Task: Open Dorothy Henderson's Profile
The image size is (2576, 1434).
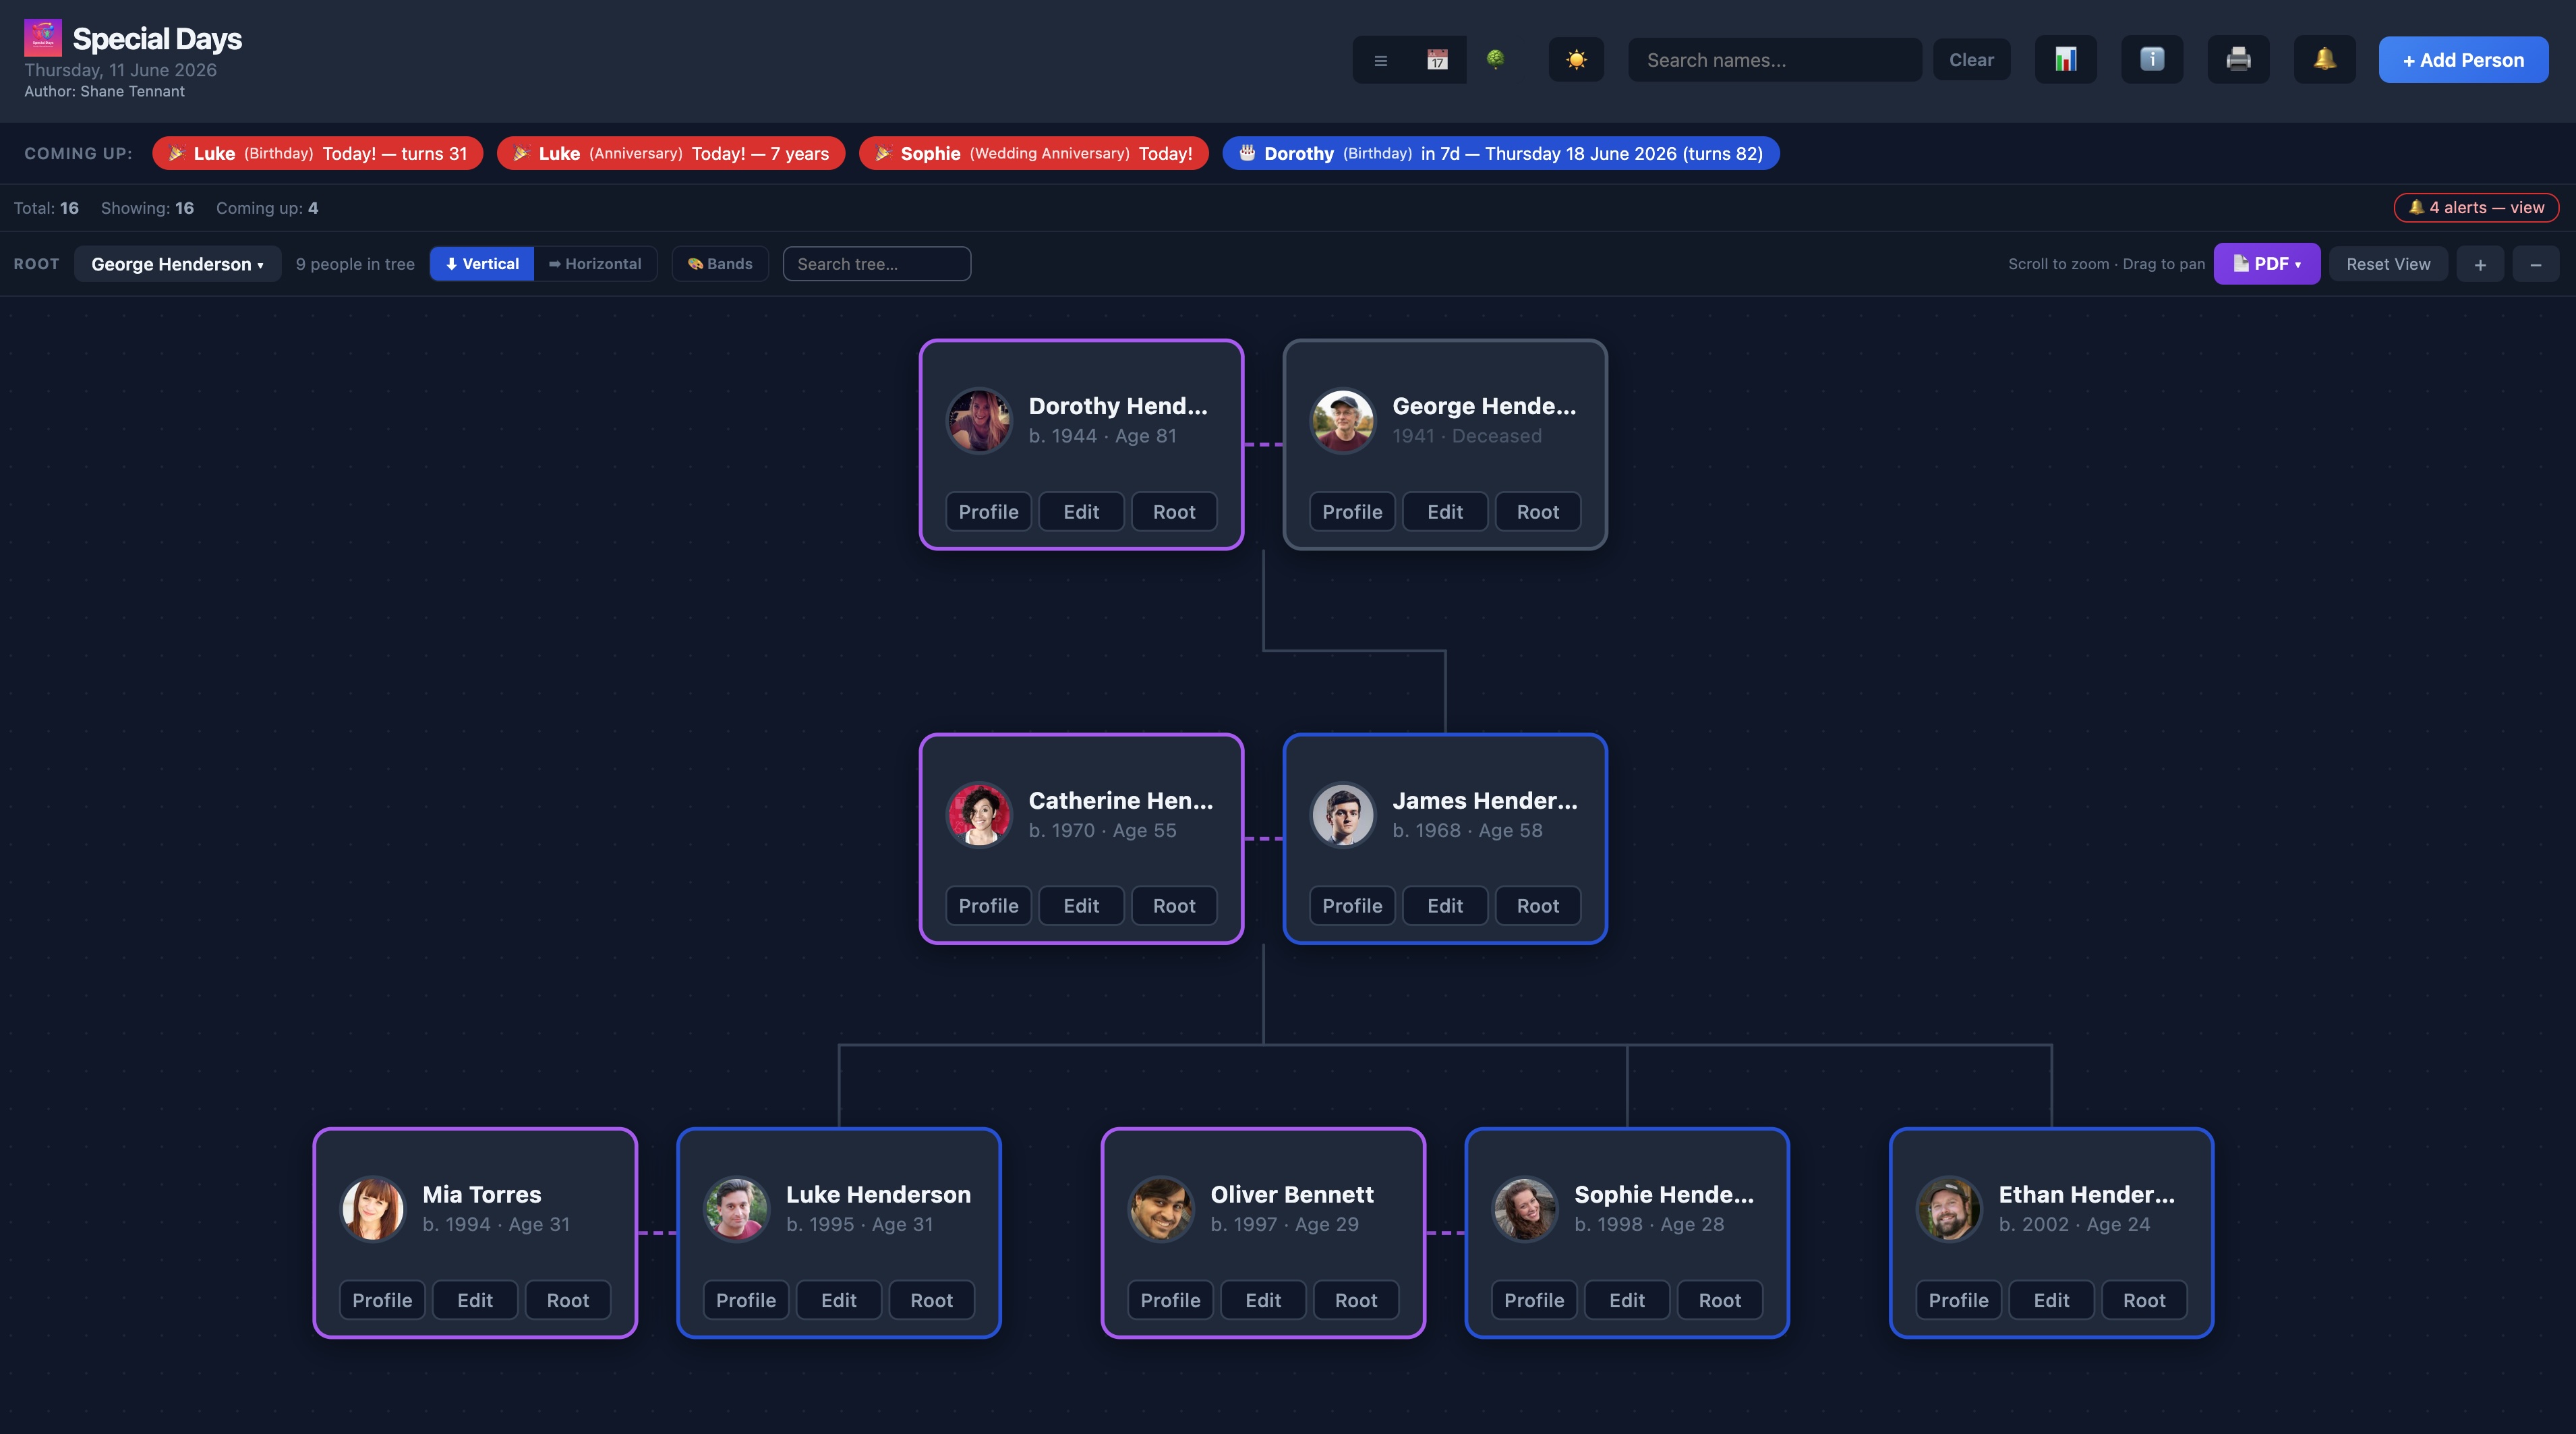Action: [x=988, y=512]
